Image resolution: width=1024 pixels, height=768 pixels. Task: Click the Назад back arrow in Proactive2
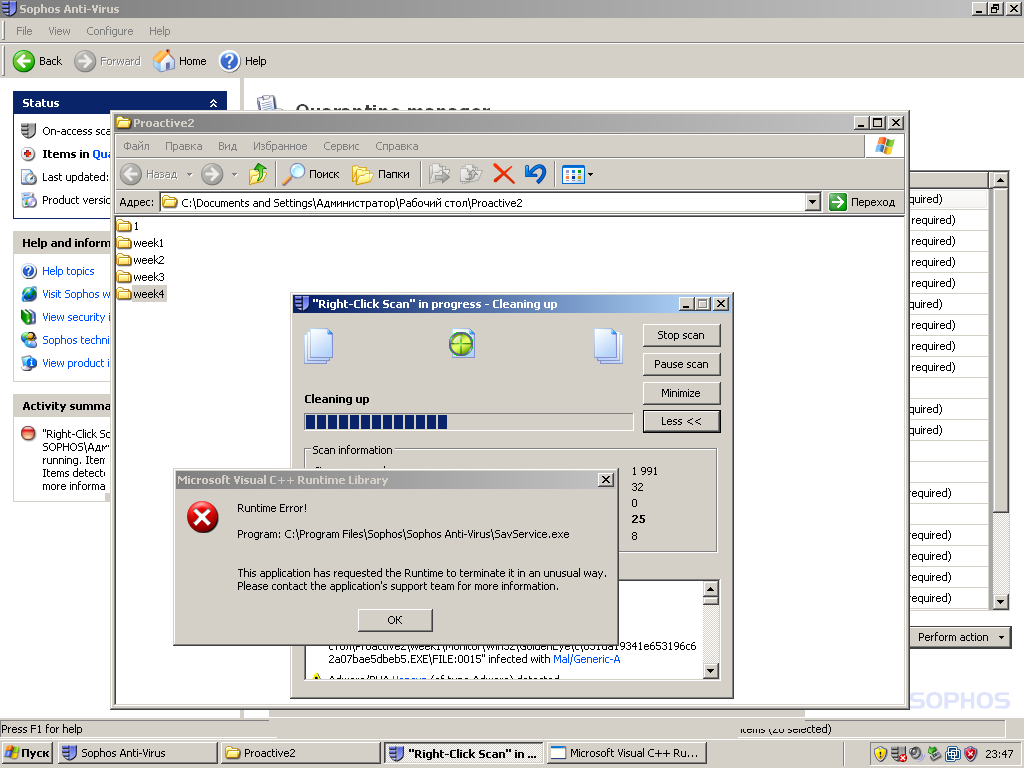131,174
